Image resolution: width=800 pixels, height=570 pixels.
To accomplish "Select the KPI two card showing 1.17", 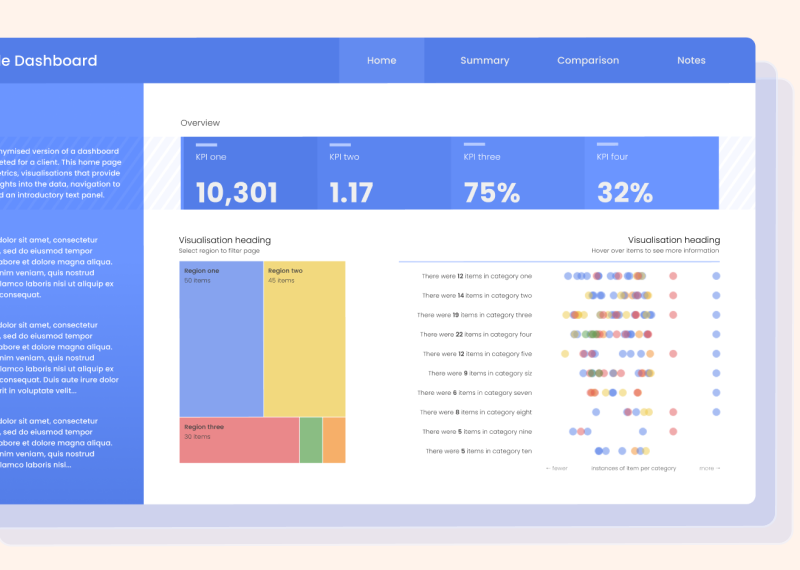I will pos(384,173).
